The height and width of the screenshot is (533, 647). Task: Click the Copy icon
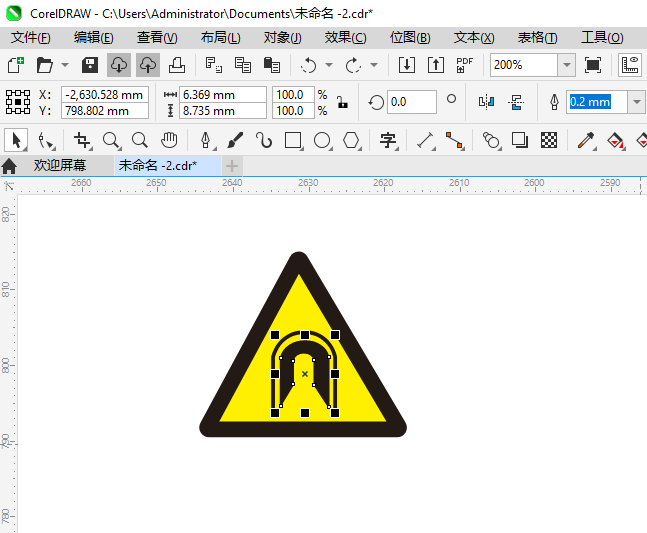243,65
